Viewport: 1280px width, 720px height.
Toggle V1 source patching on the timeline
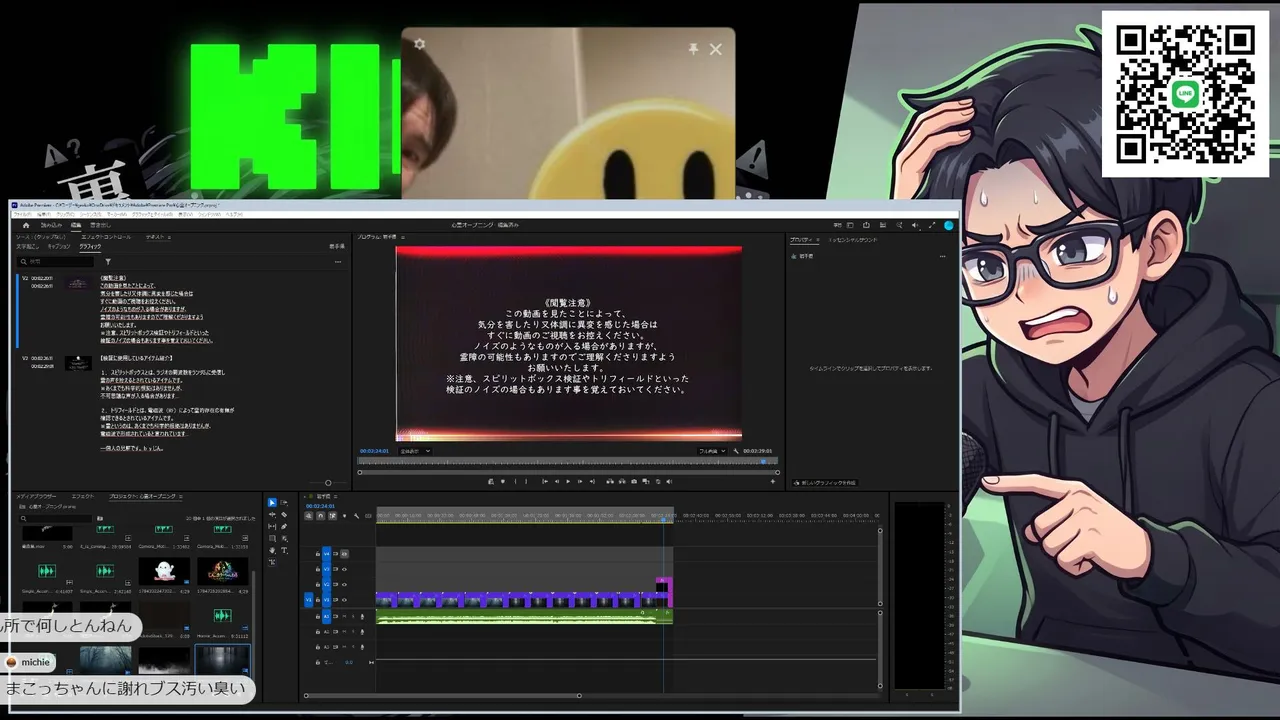pos(309,600)
